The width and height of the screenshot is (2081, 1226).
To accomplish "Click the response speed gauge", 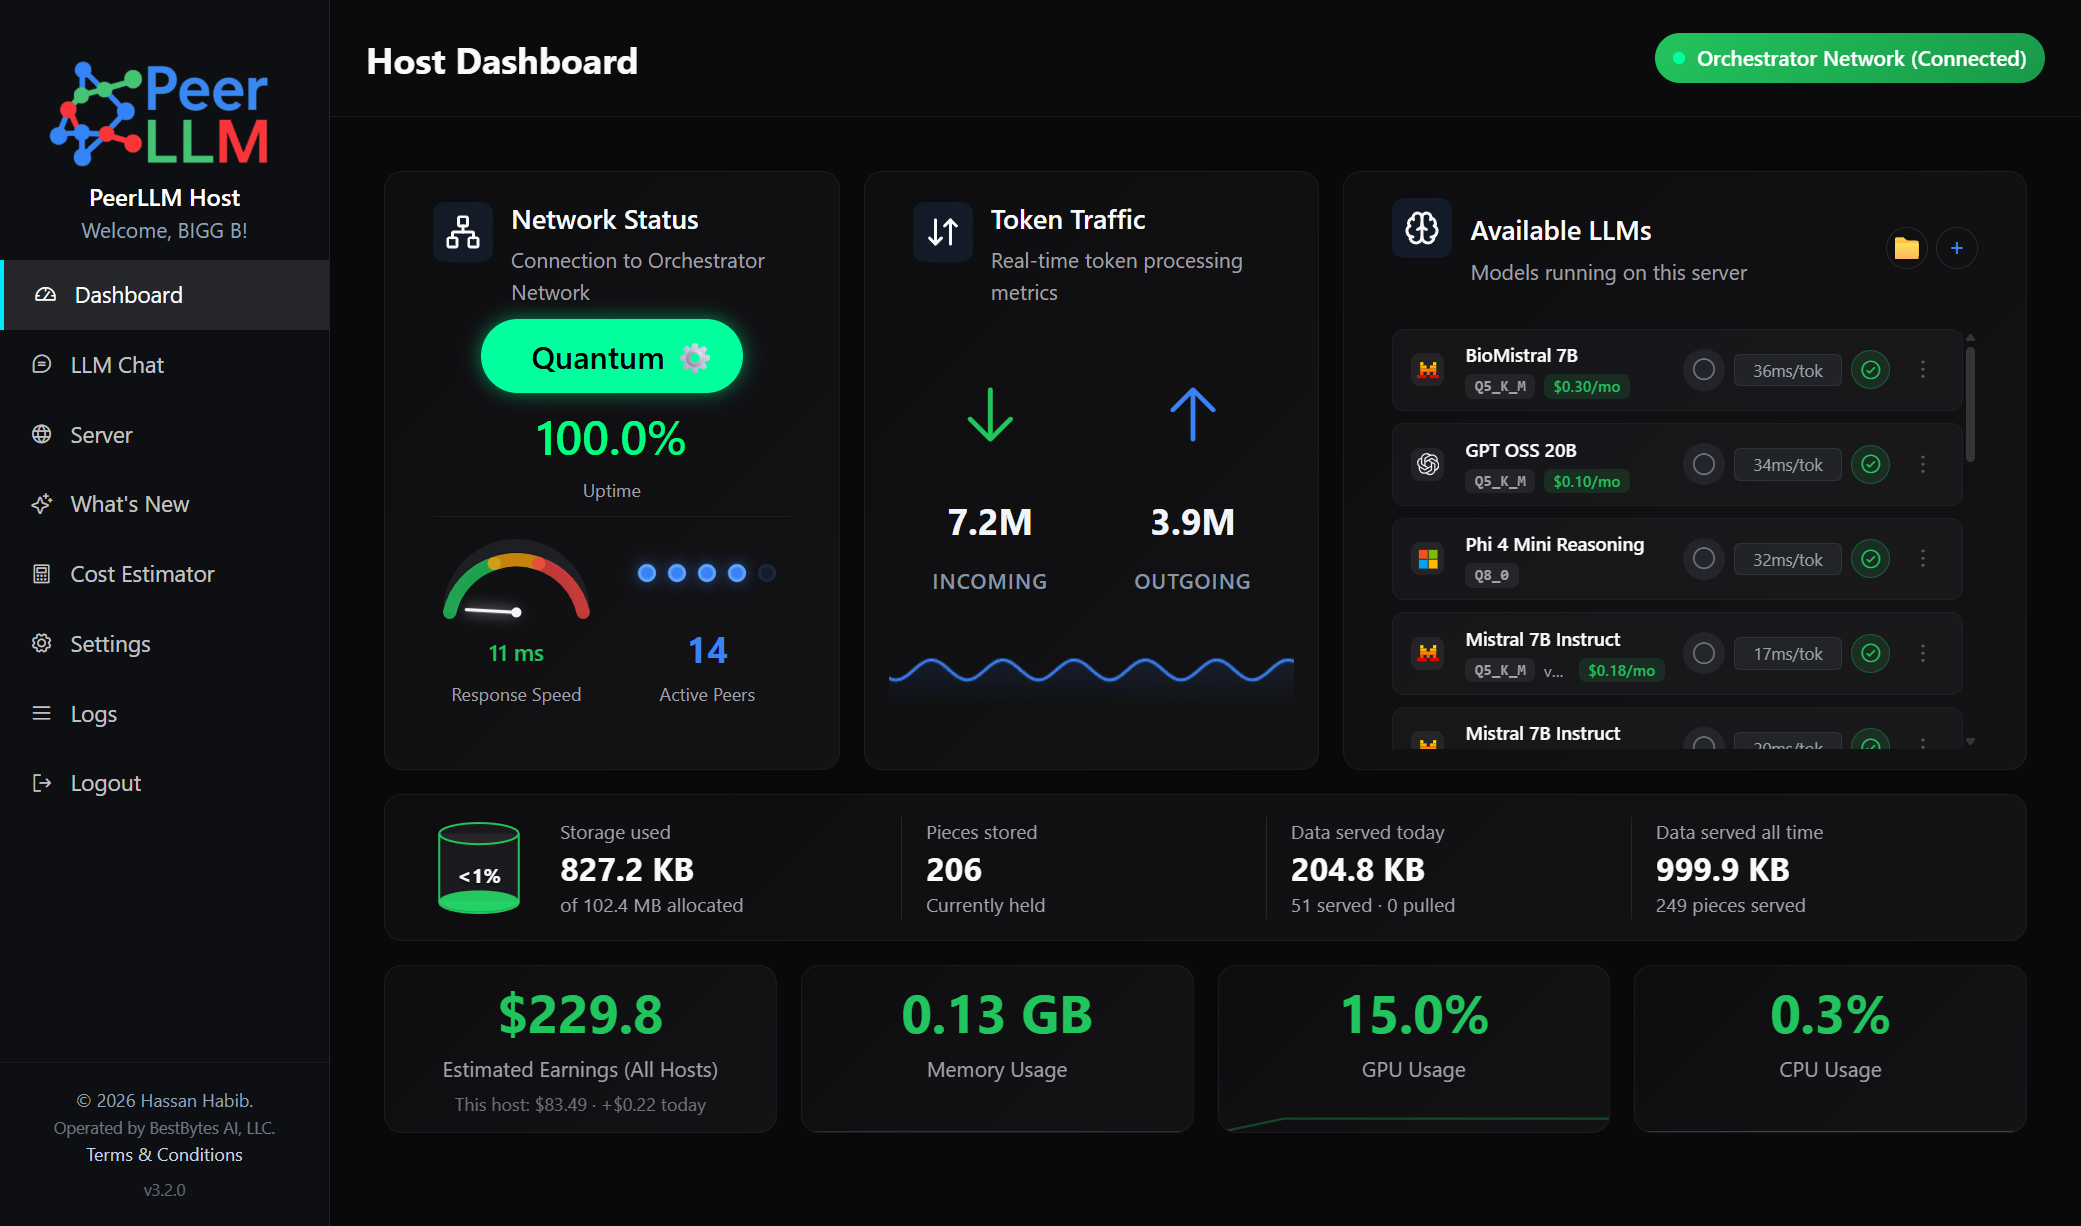I will (x=516, y=580).
